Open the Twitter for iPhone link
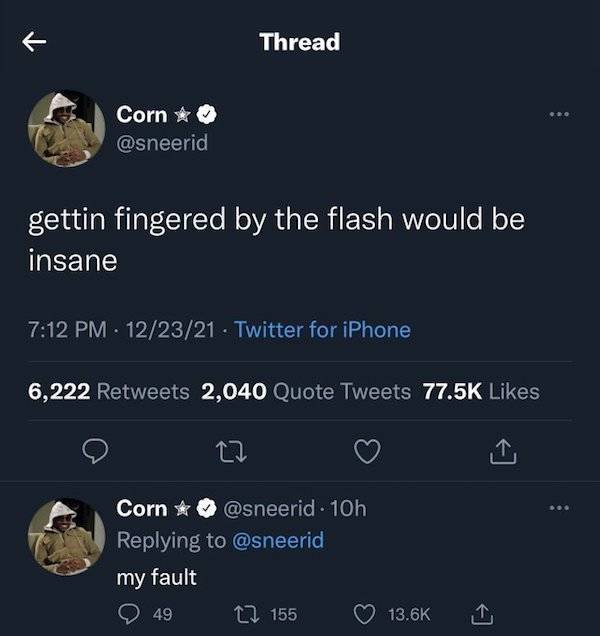Viewport: 600px width, 636px height. pos(322,329)
